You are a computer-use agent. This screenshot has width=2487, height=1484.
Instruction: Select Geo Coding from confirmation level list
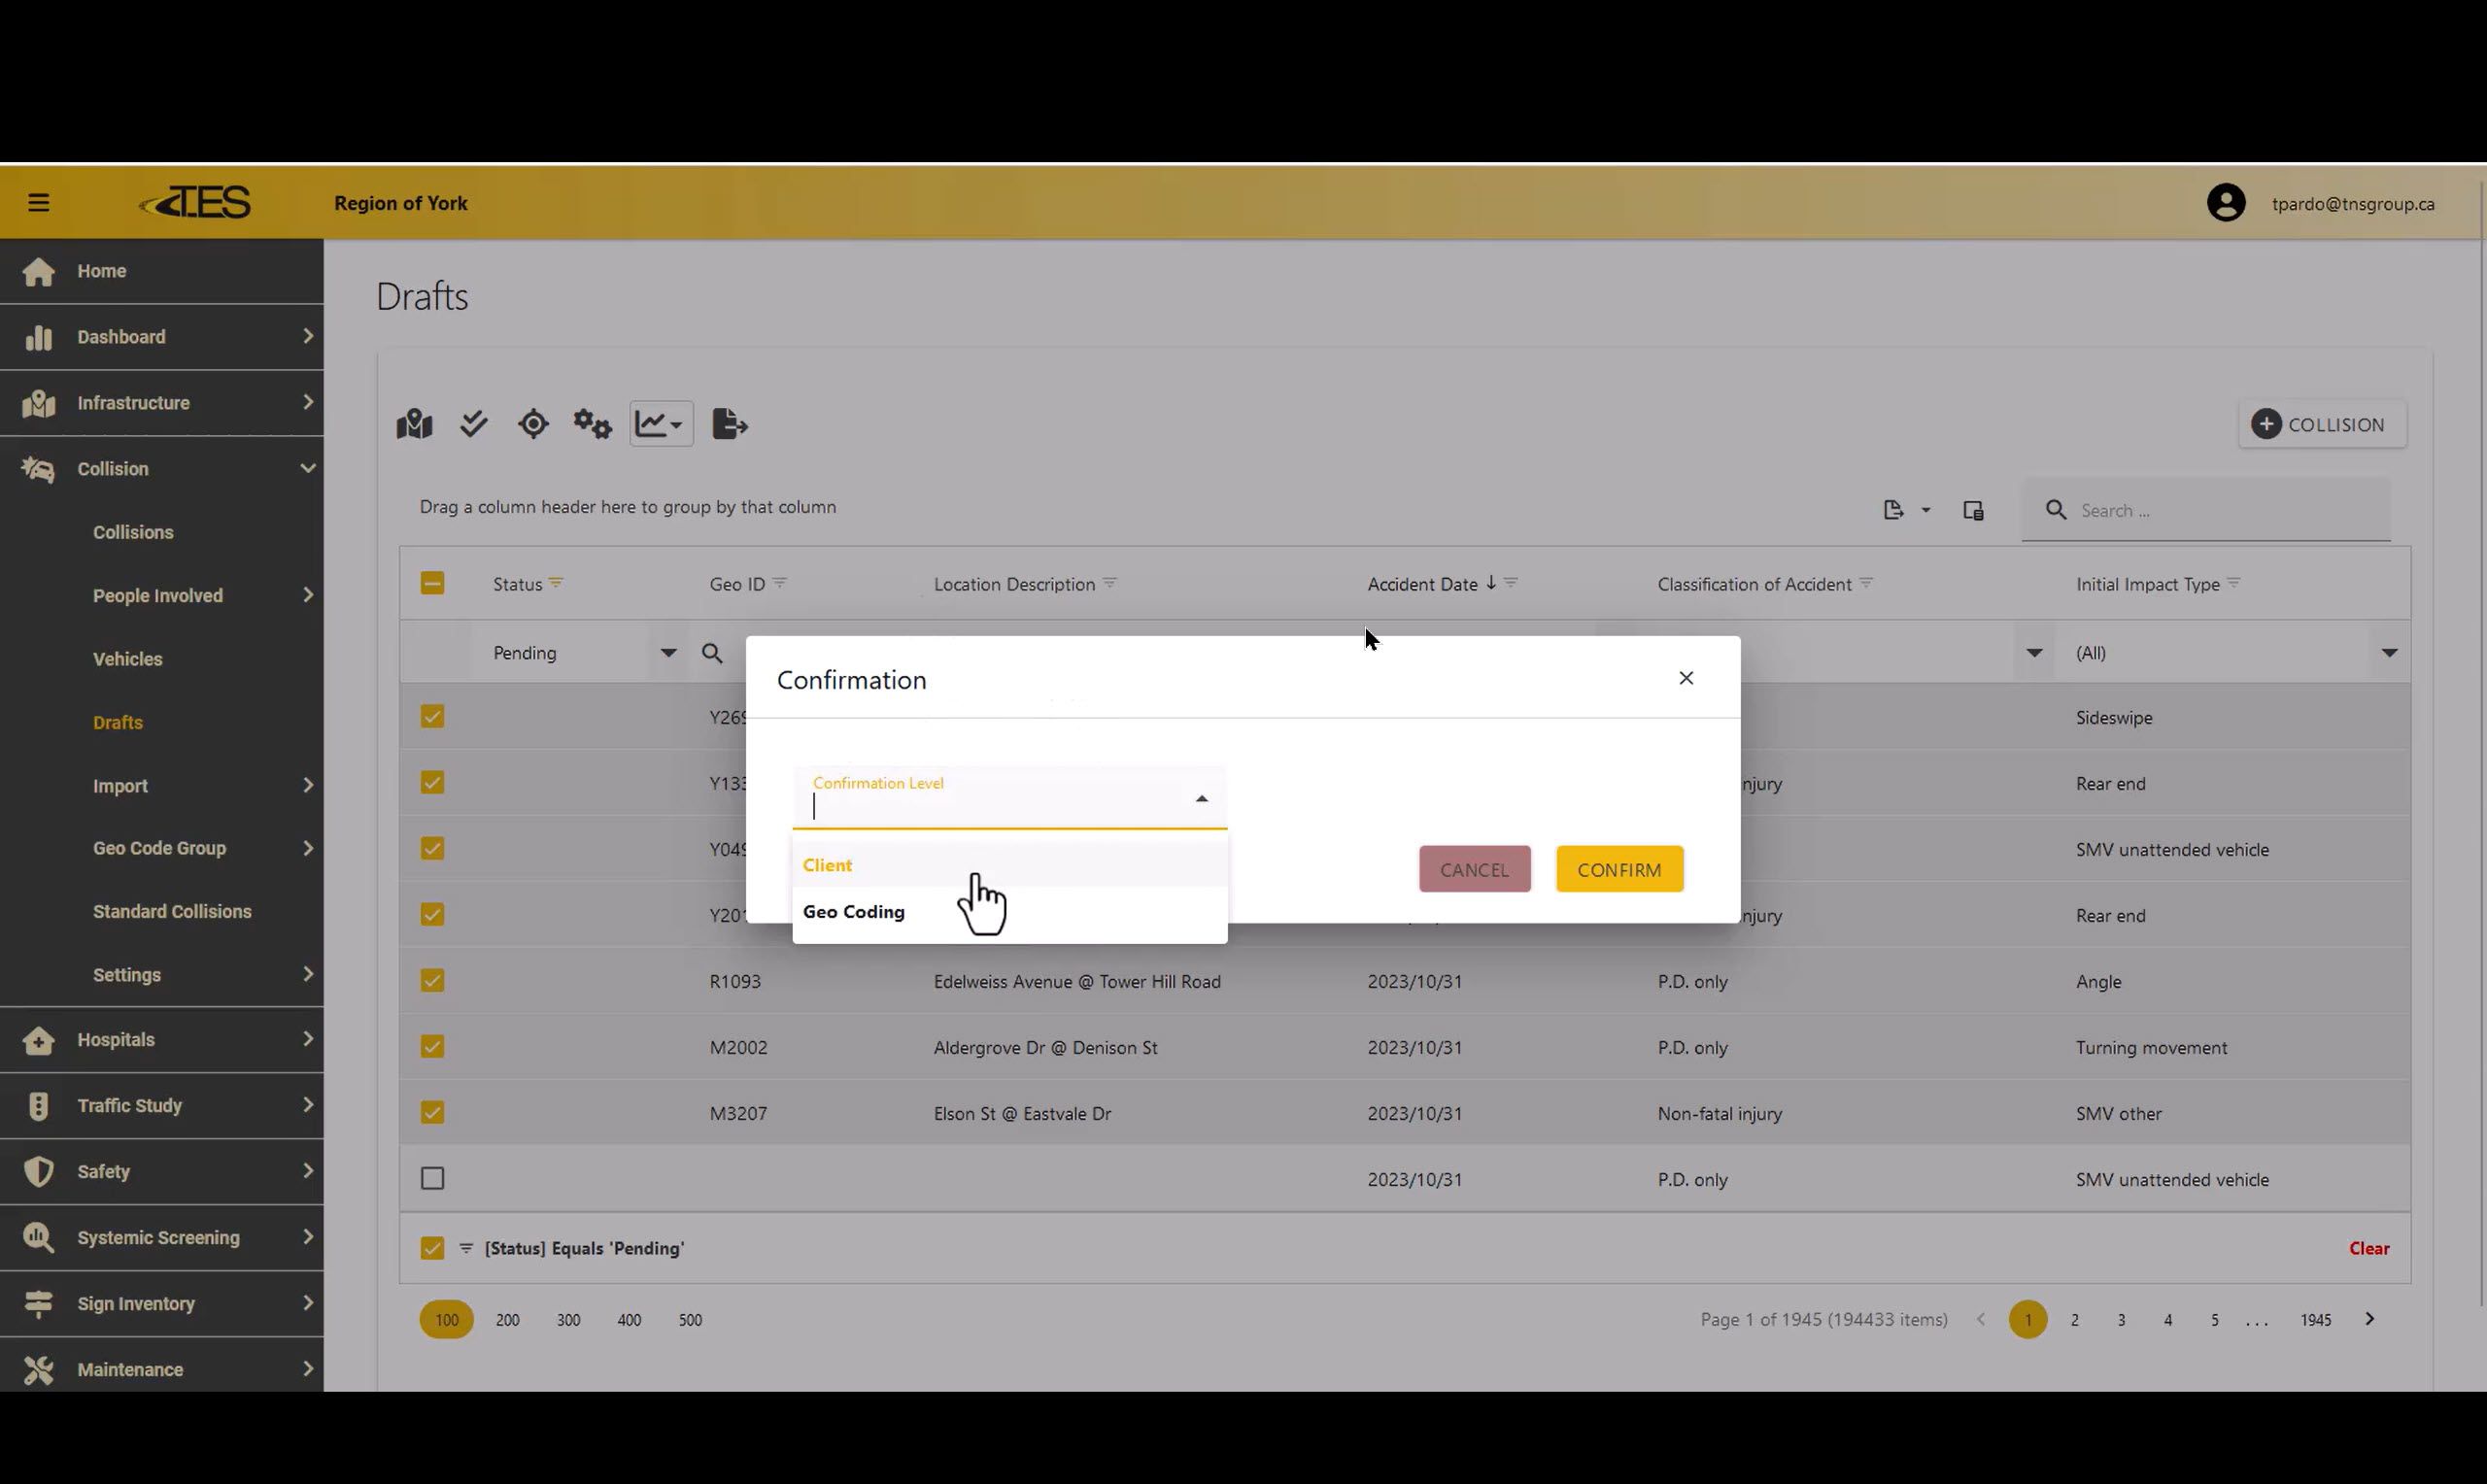pos(854,911)
